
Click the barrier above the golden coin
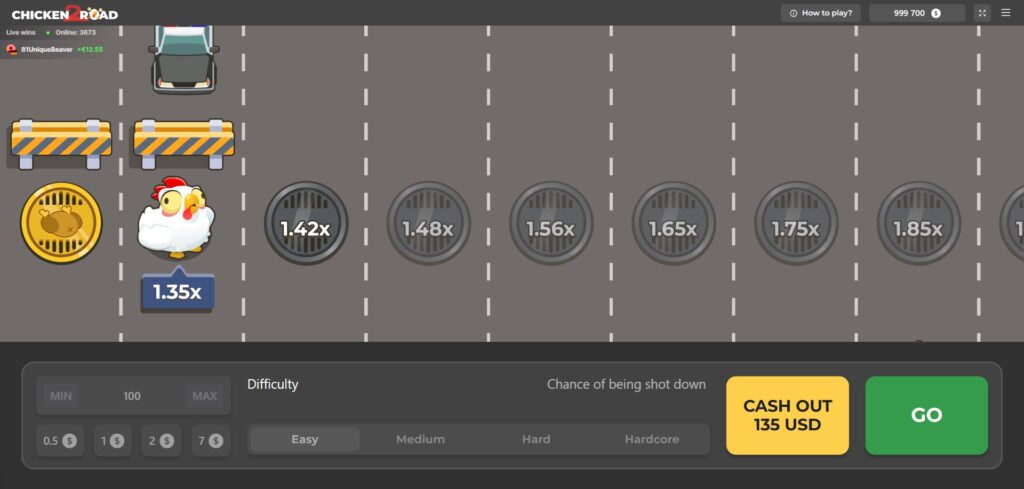(61, 144)
